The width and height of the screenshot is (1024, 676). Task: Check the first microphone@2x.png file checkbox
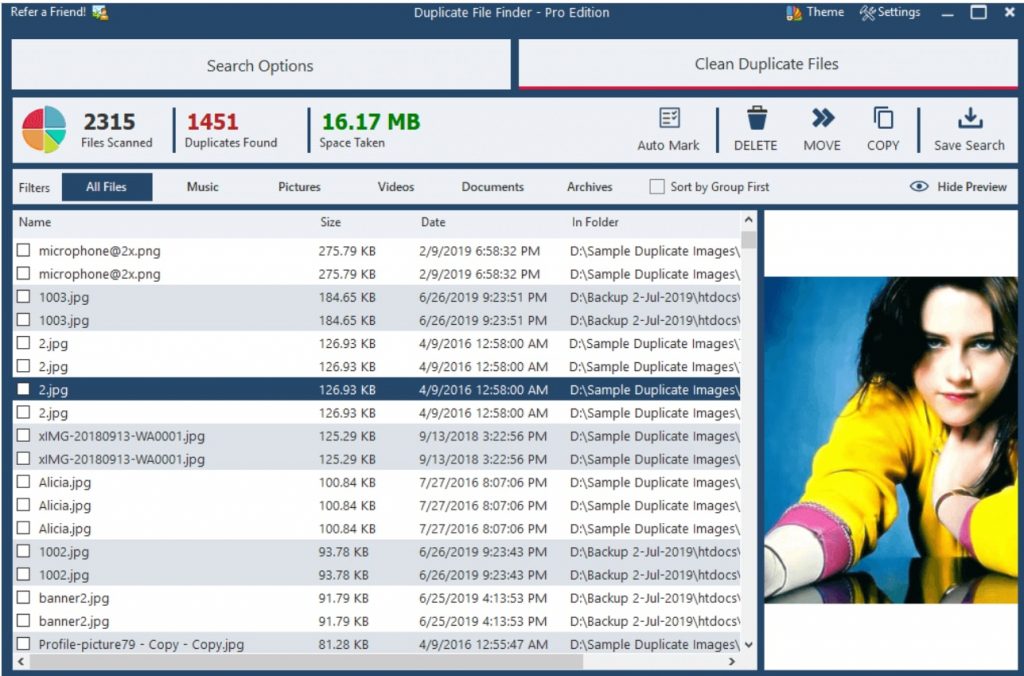pyautogui.click(x=23, y=251)
